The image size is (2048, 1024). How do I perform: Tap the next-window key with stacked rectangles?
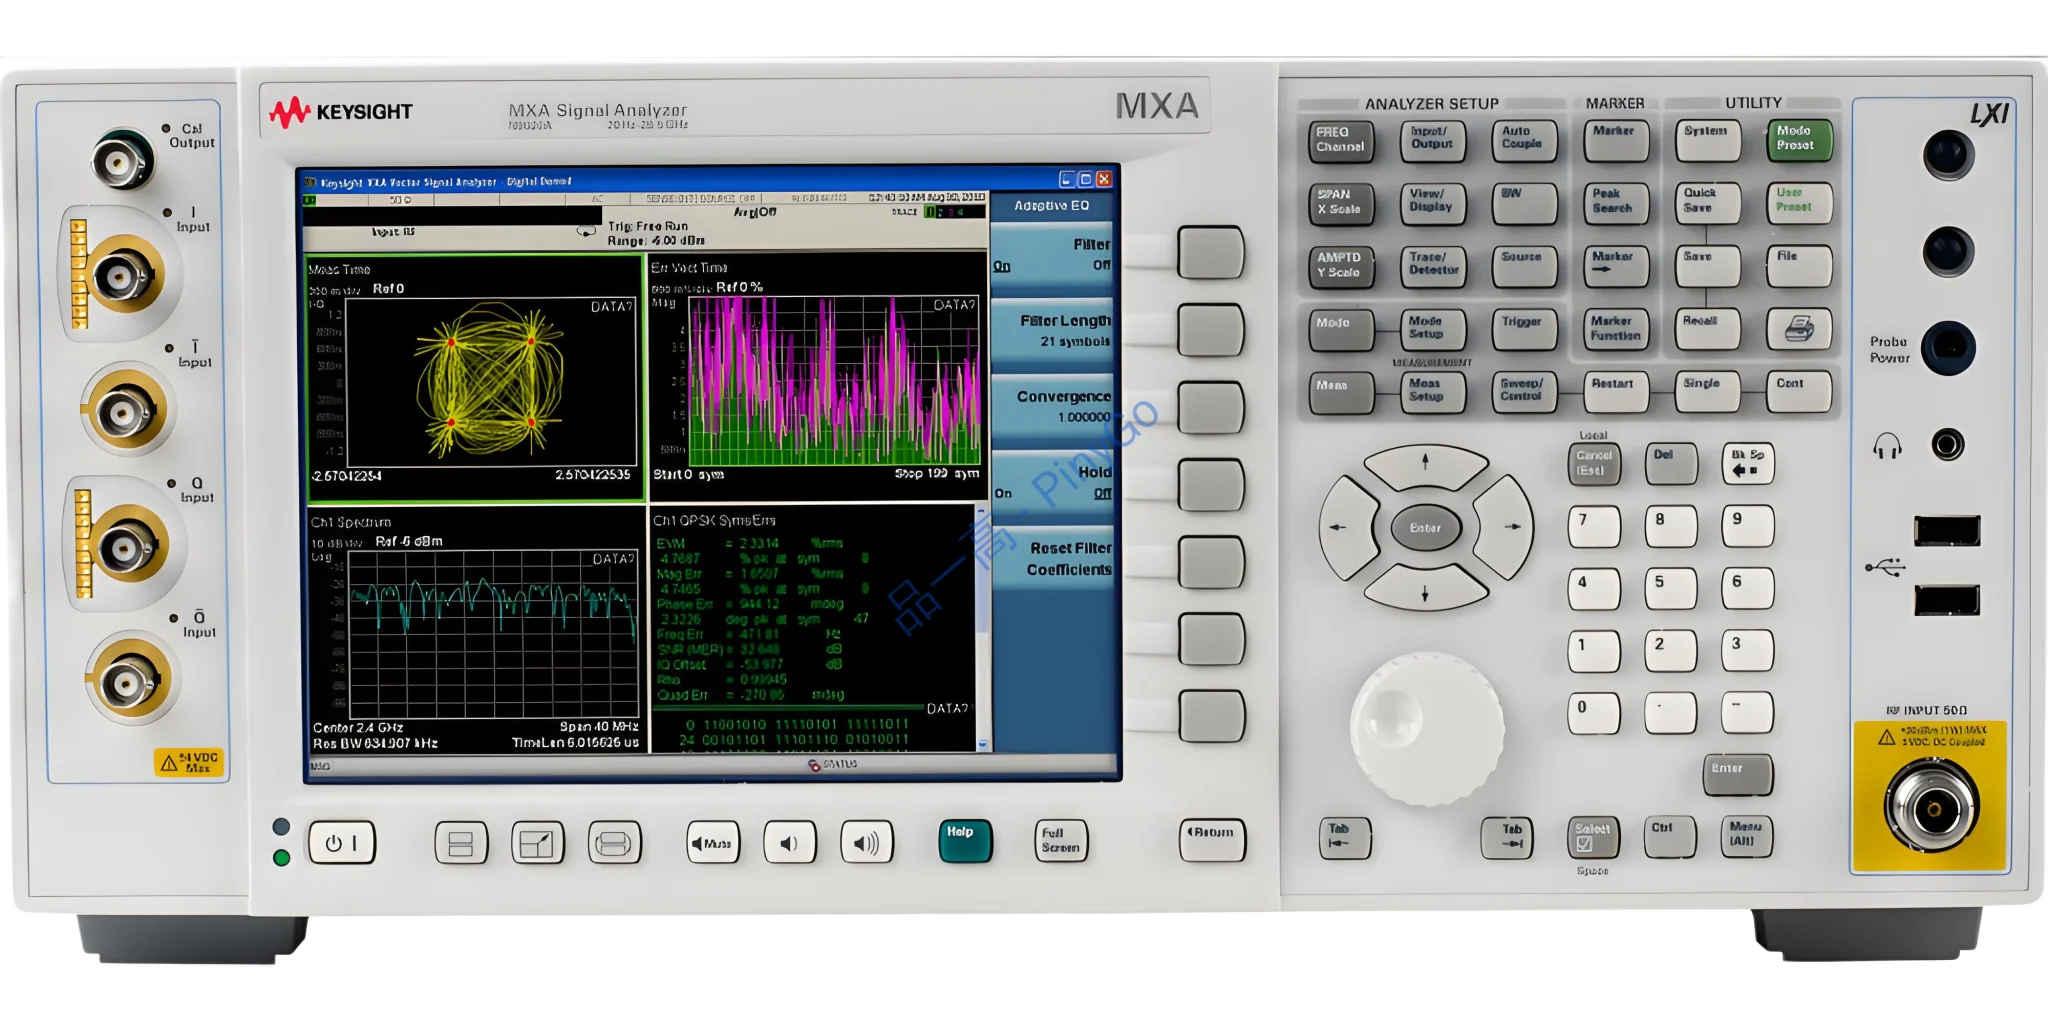click(x=614, y=843)
